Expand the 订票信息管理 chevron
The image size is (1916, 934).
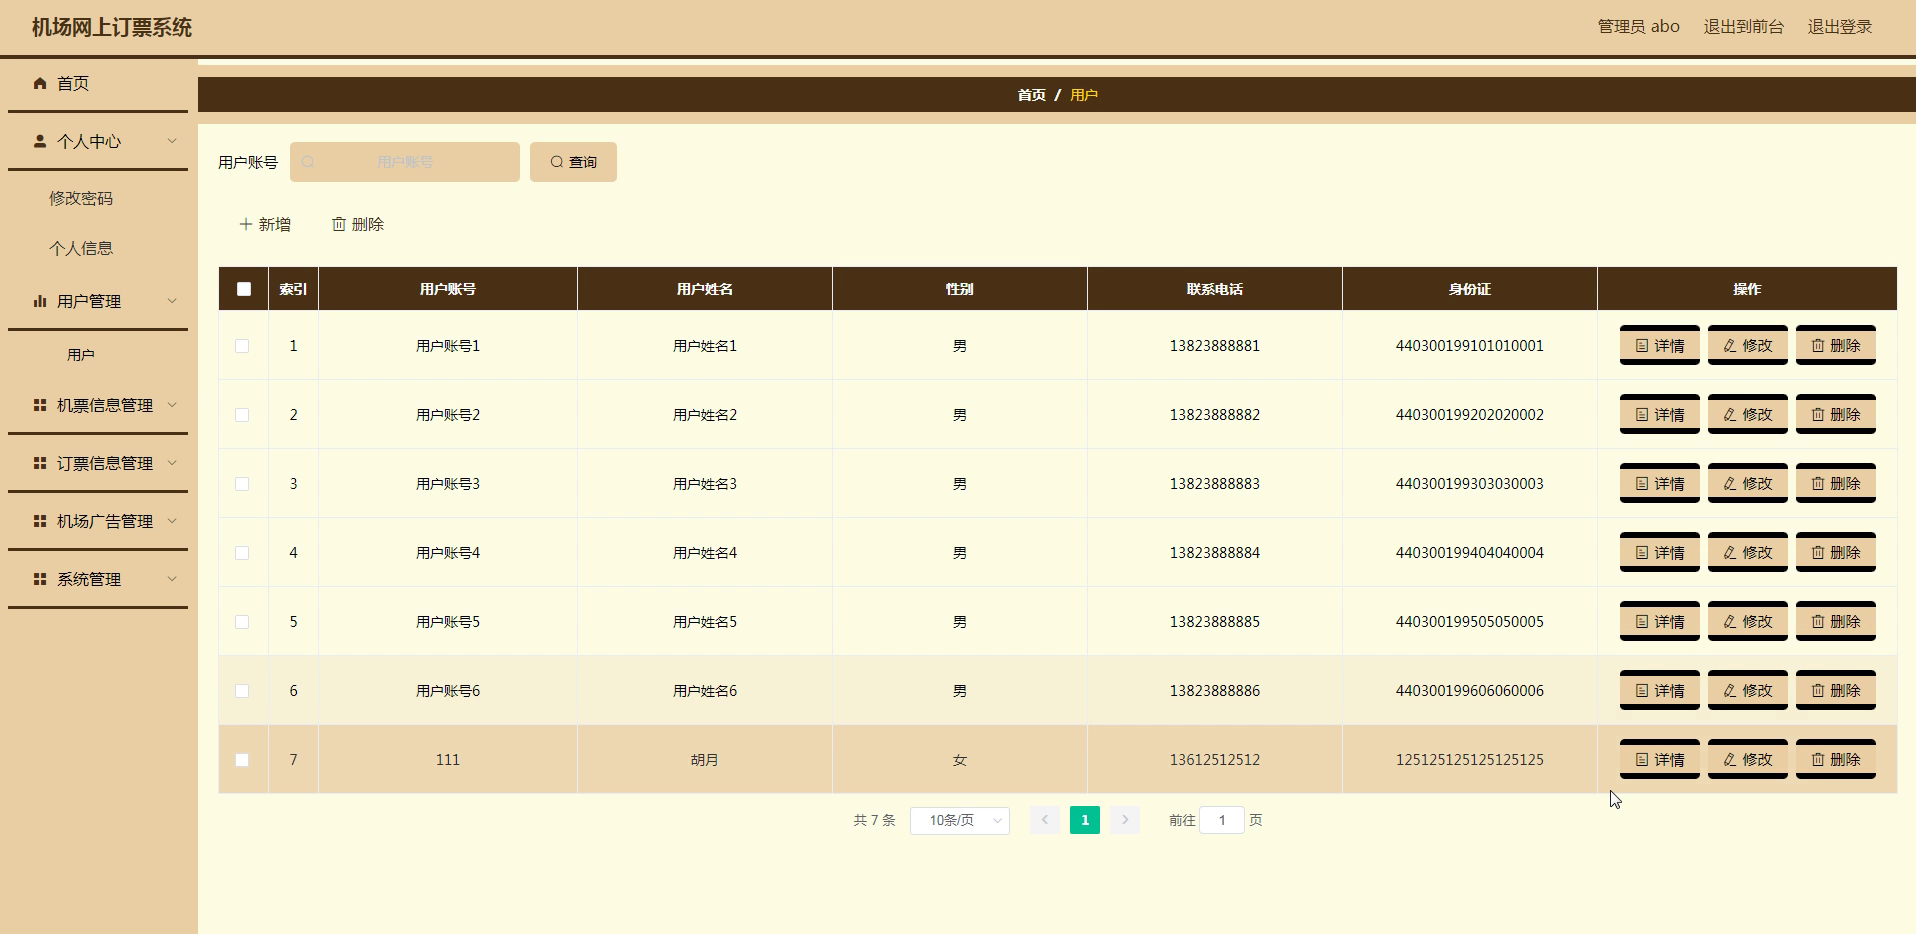172,463
